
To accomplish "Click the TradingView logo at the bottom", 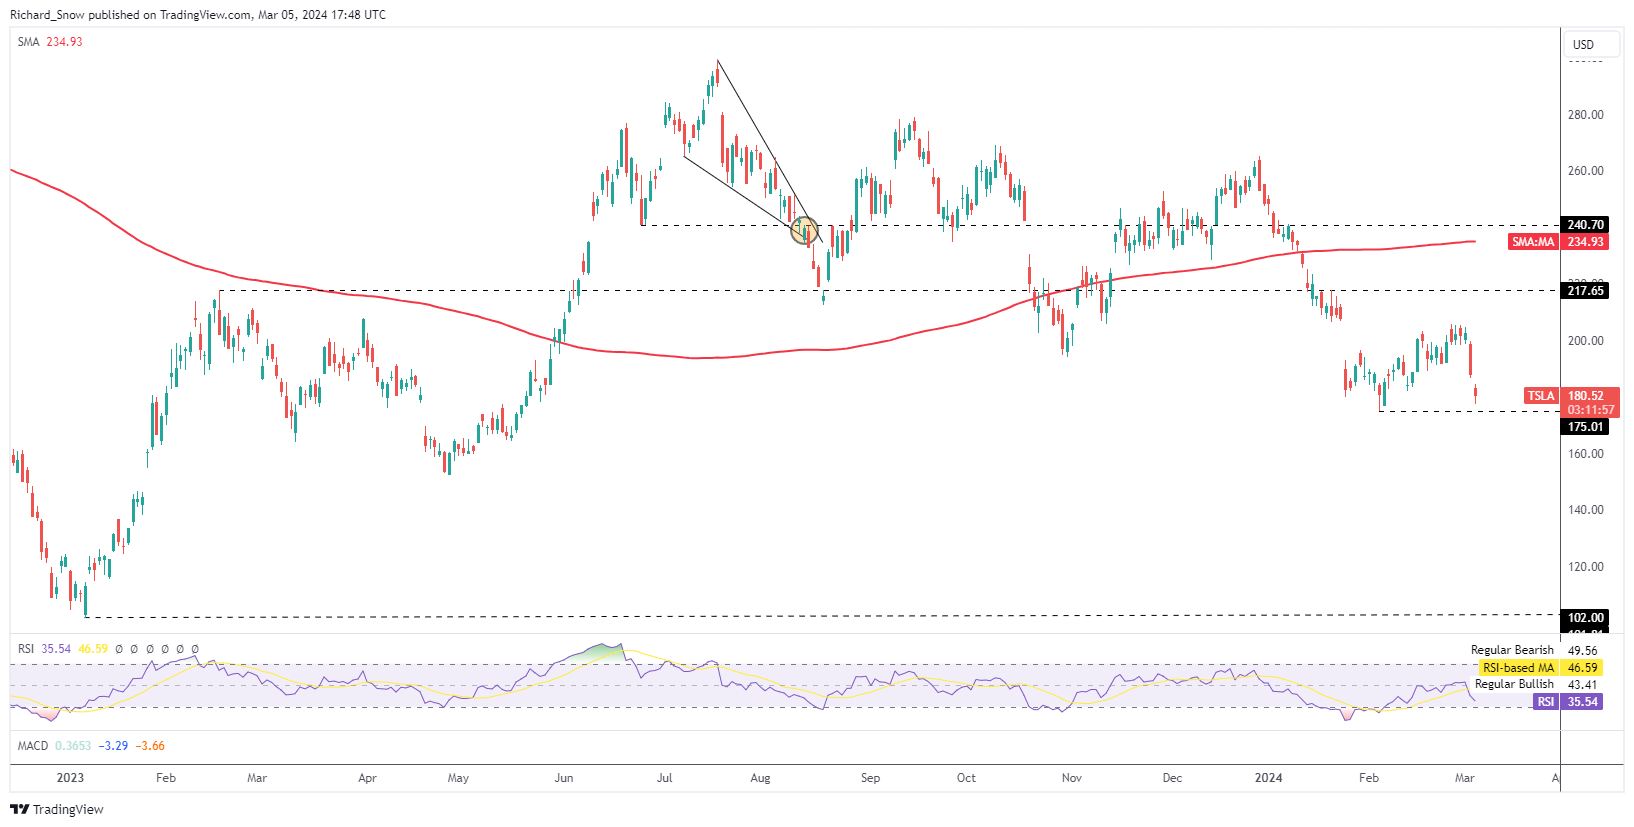I will 57,809.
